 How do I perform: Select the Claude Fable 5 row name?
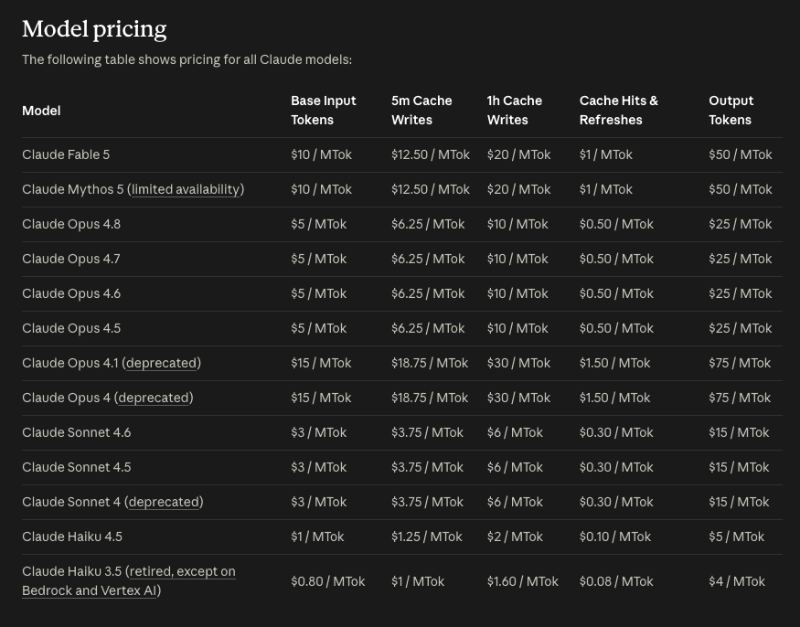[66, 155]
